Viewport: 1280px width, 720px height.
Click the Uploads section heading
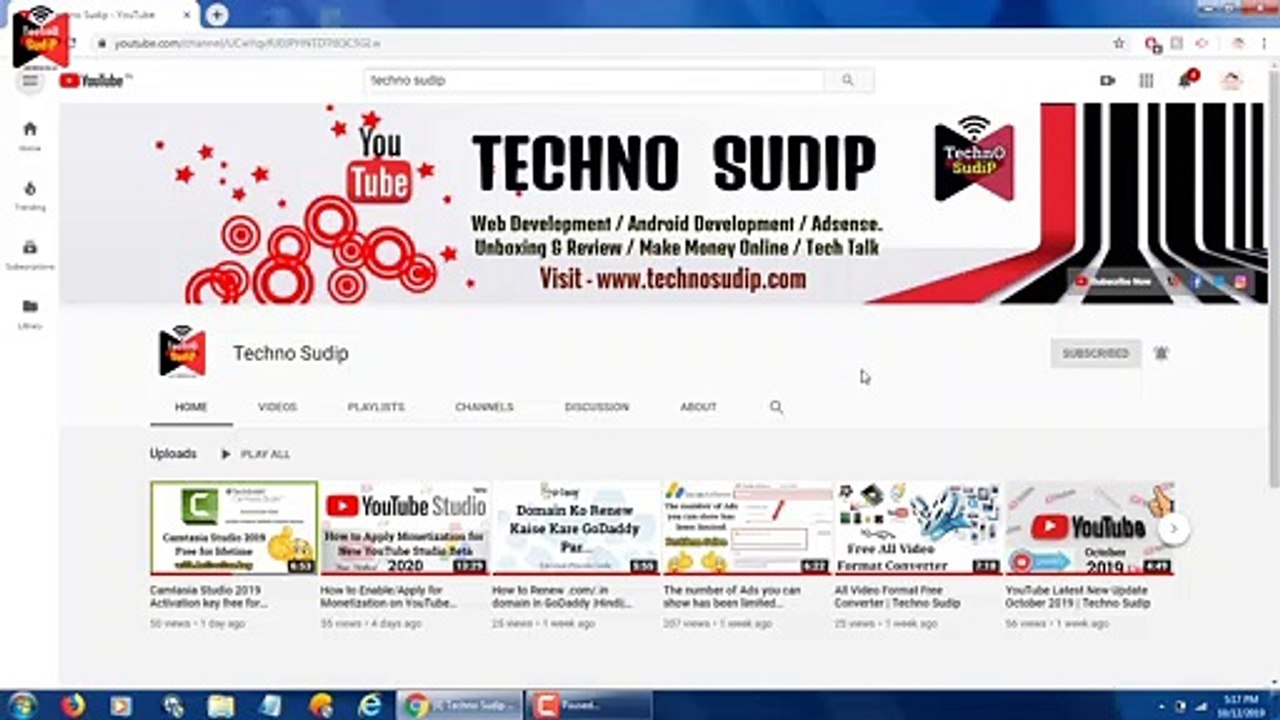tap(173, 454)
